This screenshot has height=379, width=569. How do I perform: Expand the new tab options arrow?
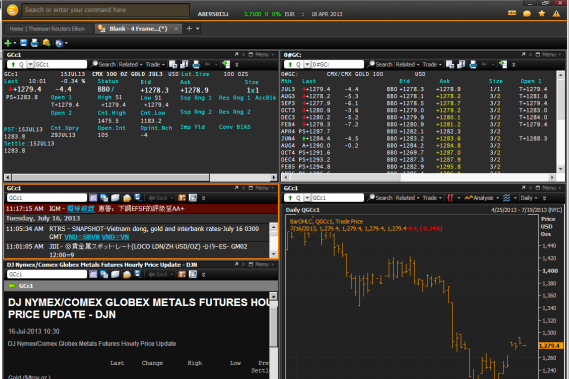click(198, 29)
